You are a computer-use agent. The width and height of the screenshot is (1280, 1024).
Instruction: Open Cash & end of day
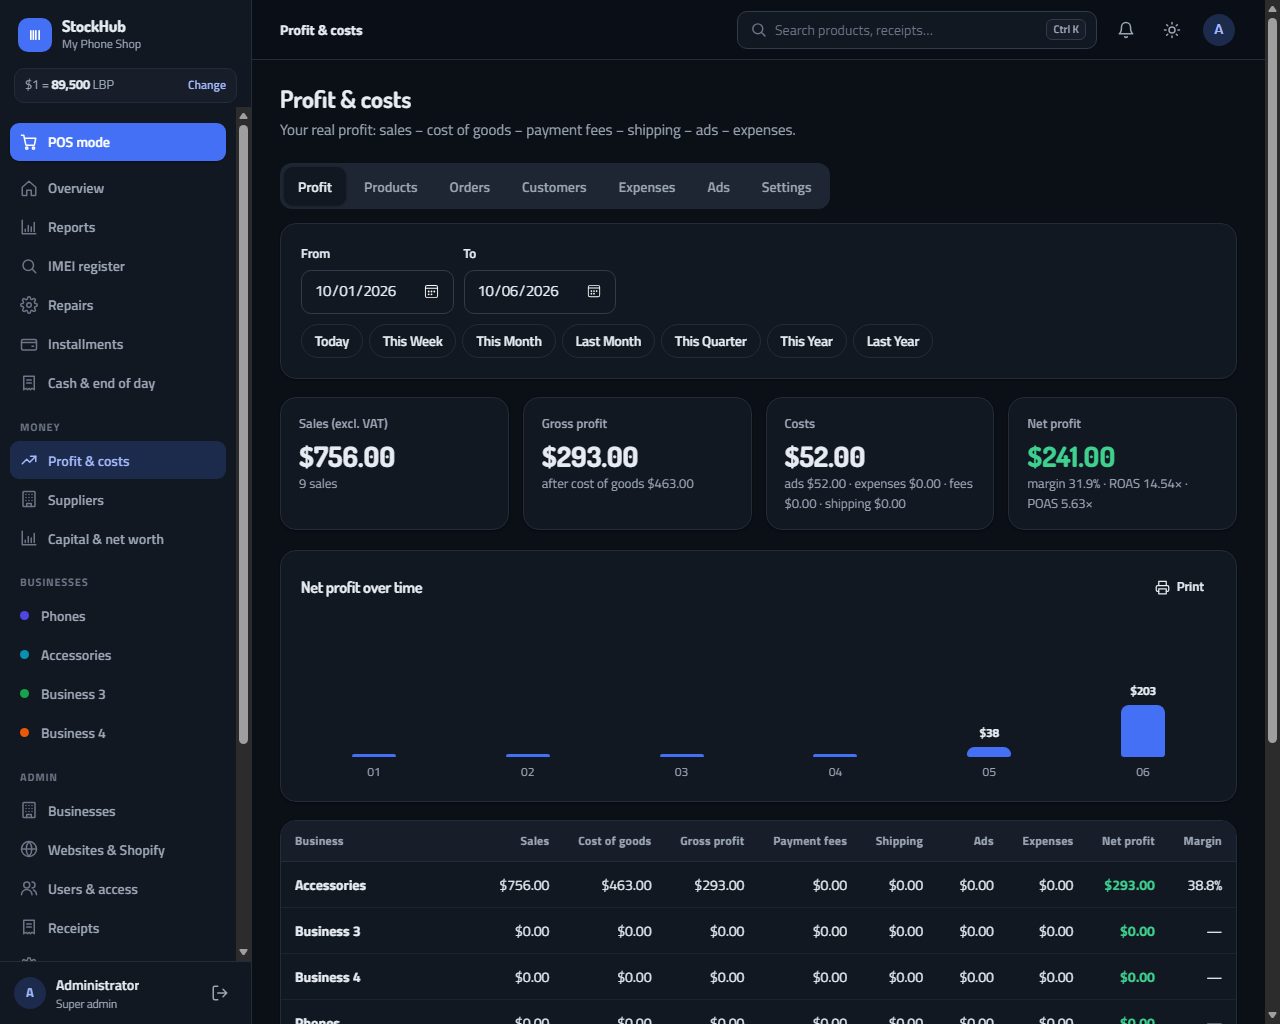click(x=118, y=383)
